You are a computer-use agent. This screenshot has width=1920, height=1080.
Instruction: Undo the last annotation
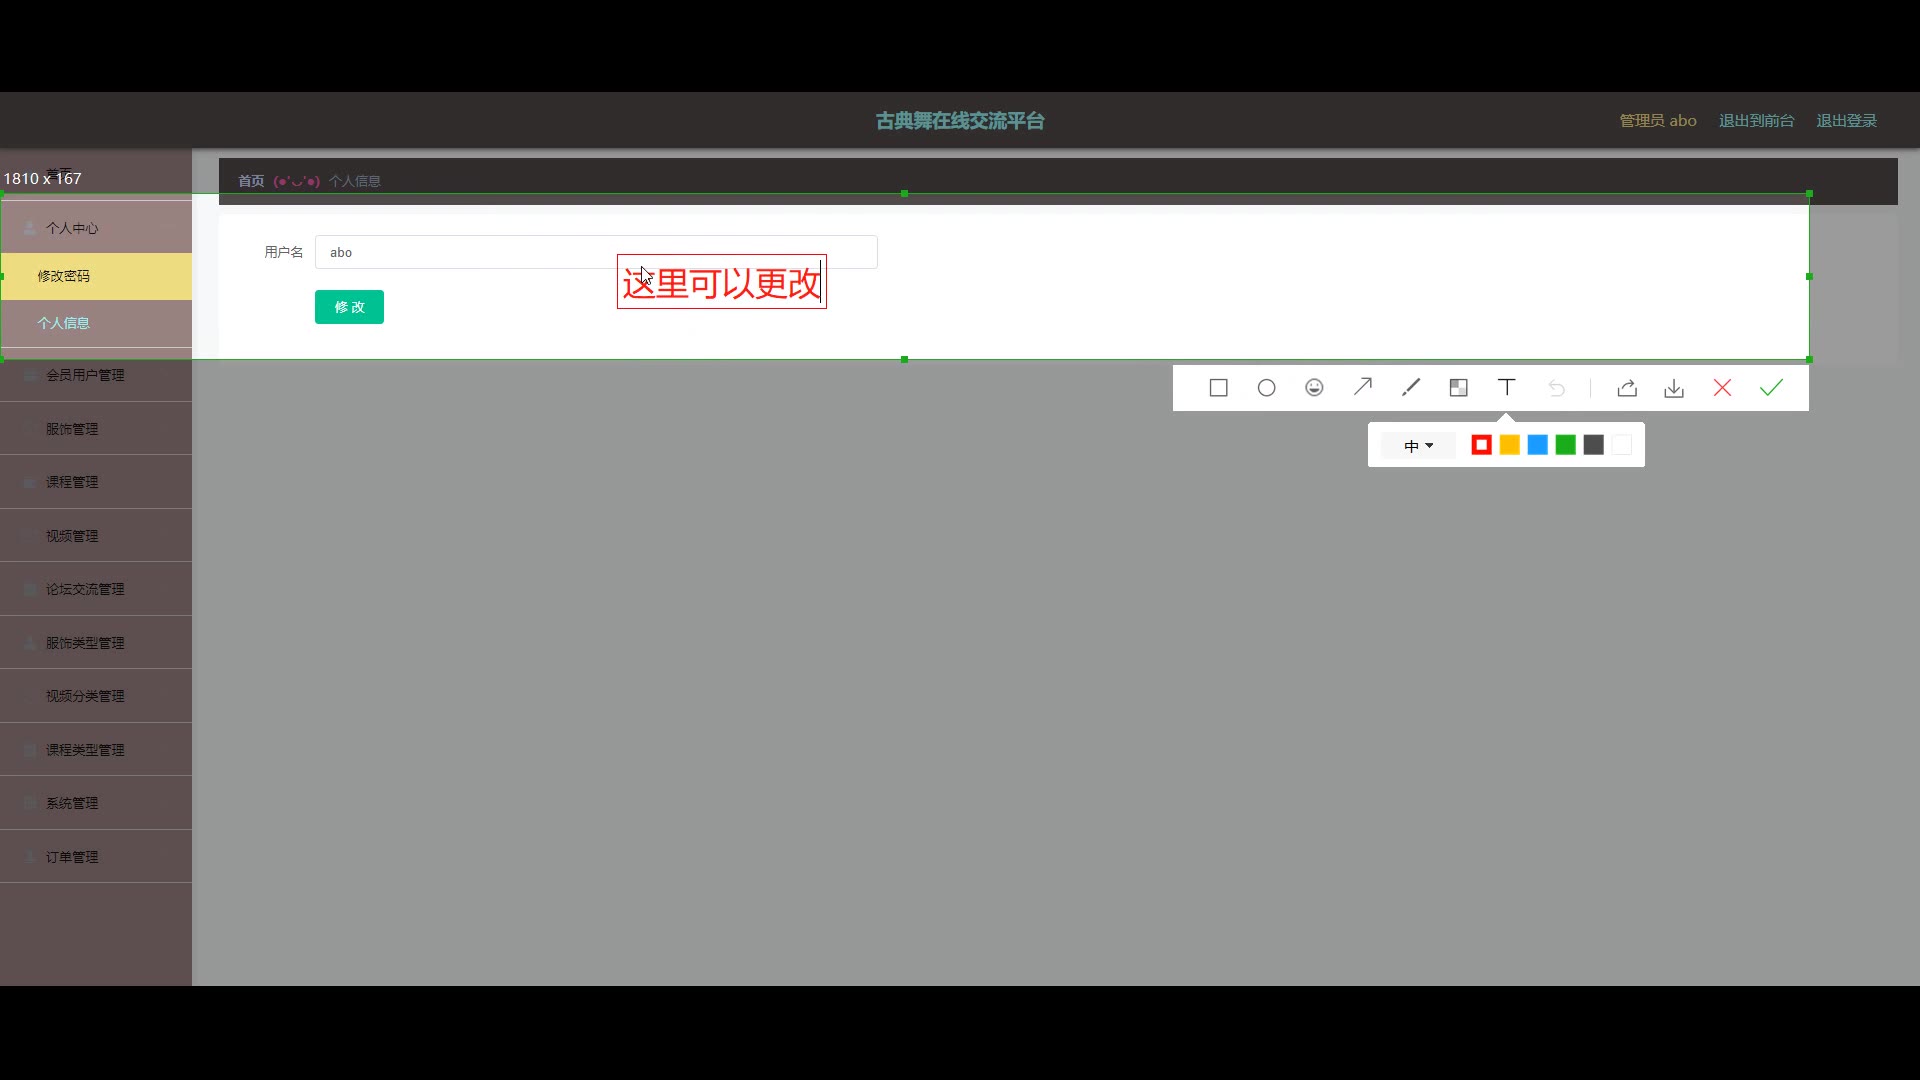[1556, 388]
